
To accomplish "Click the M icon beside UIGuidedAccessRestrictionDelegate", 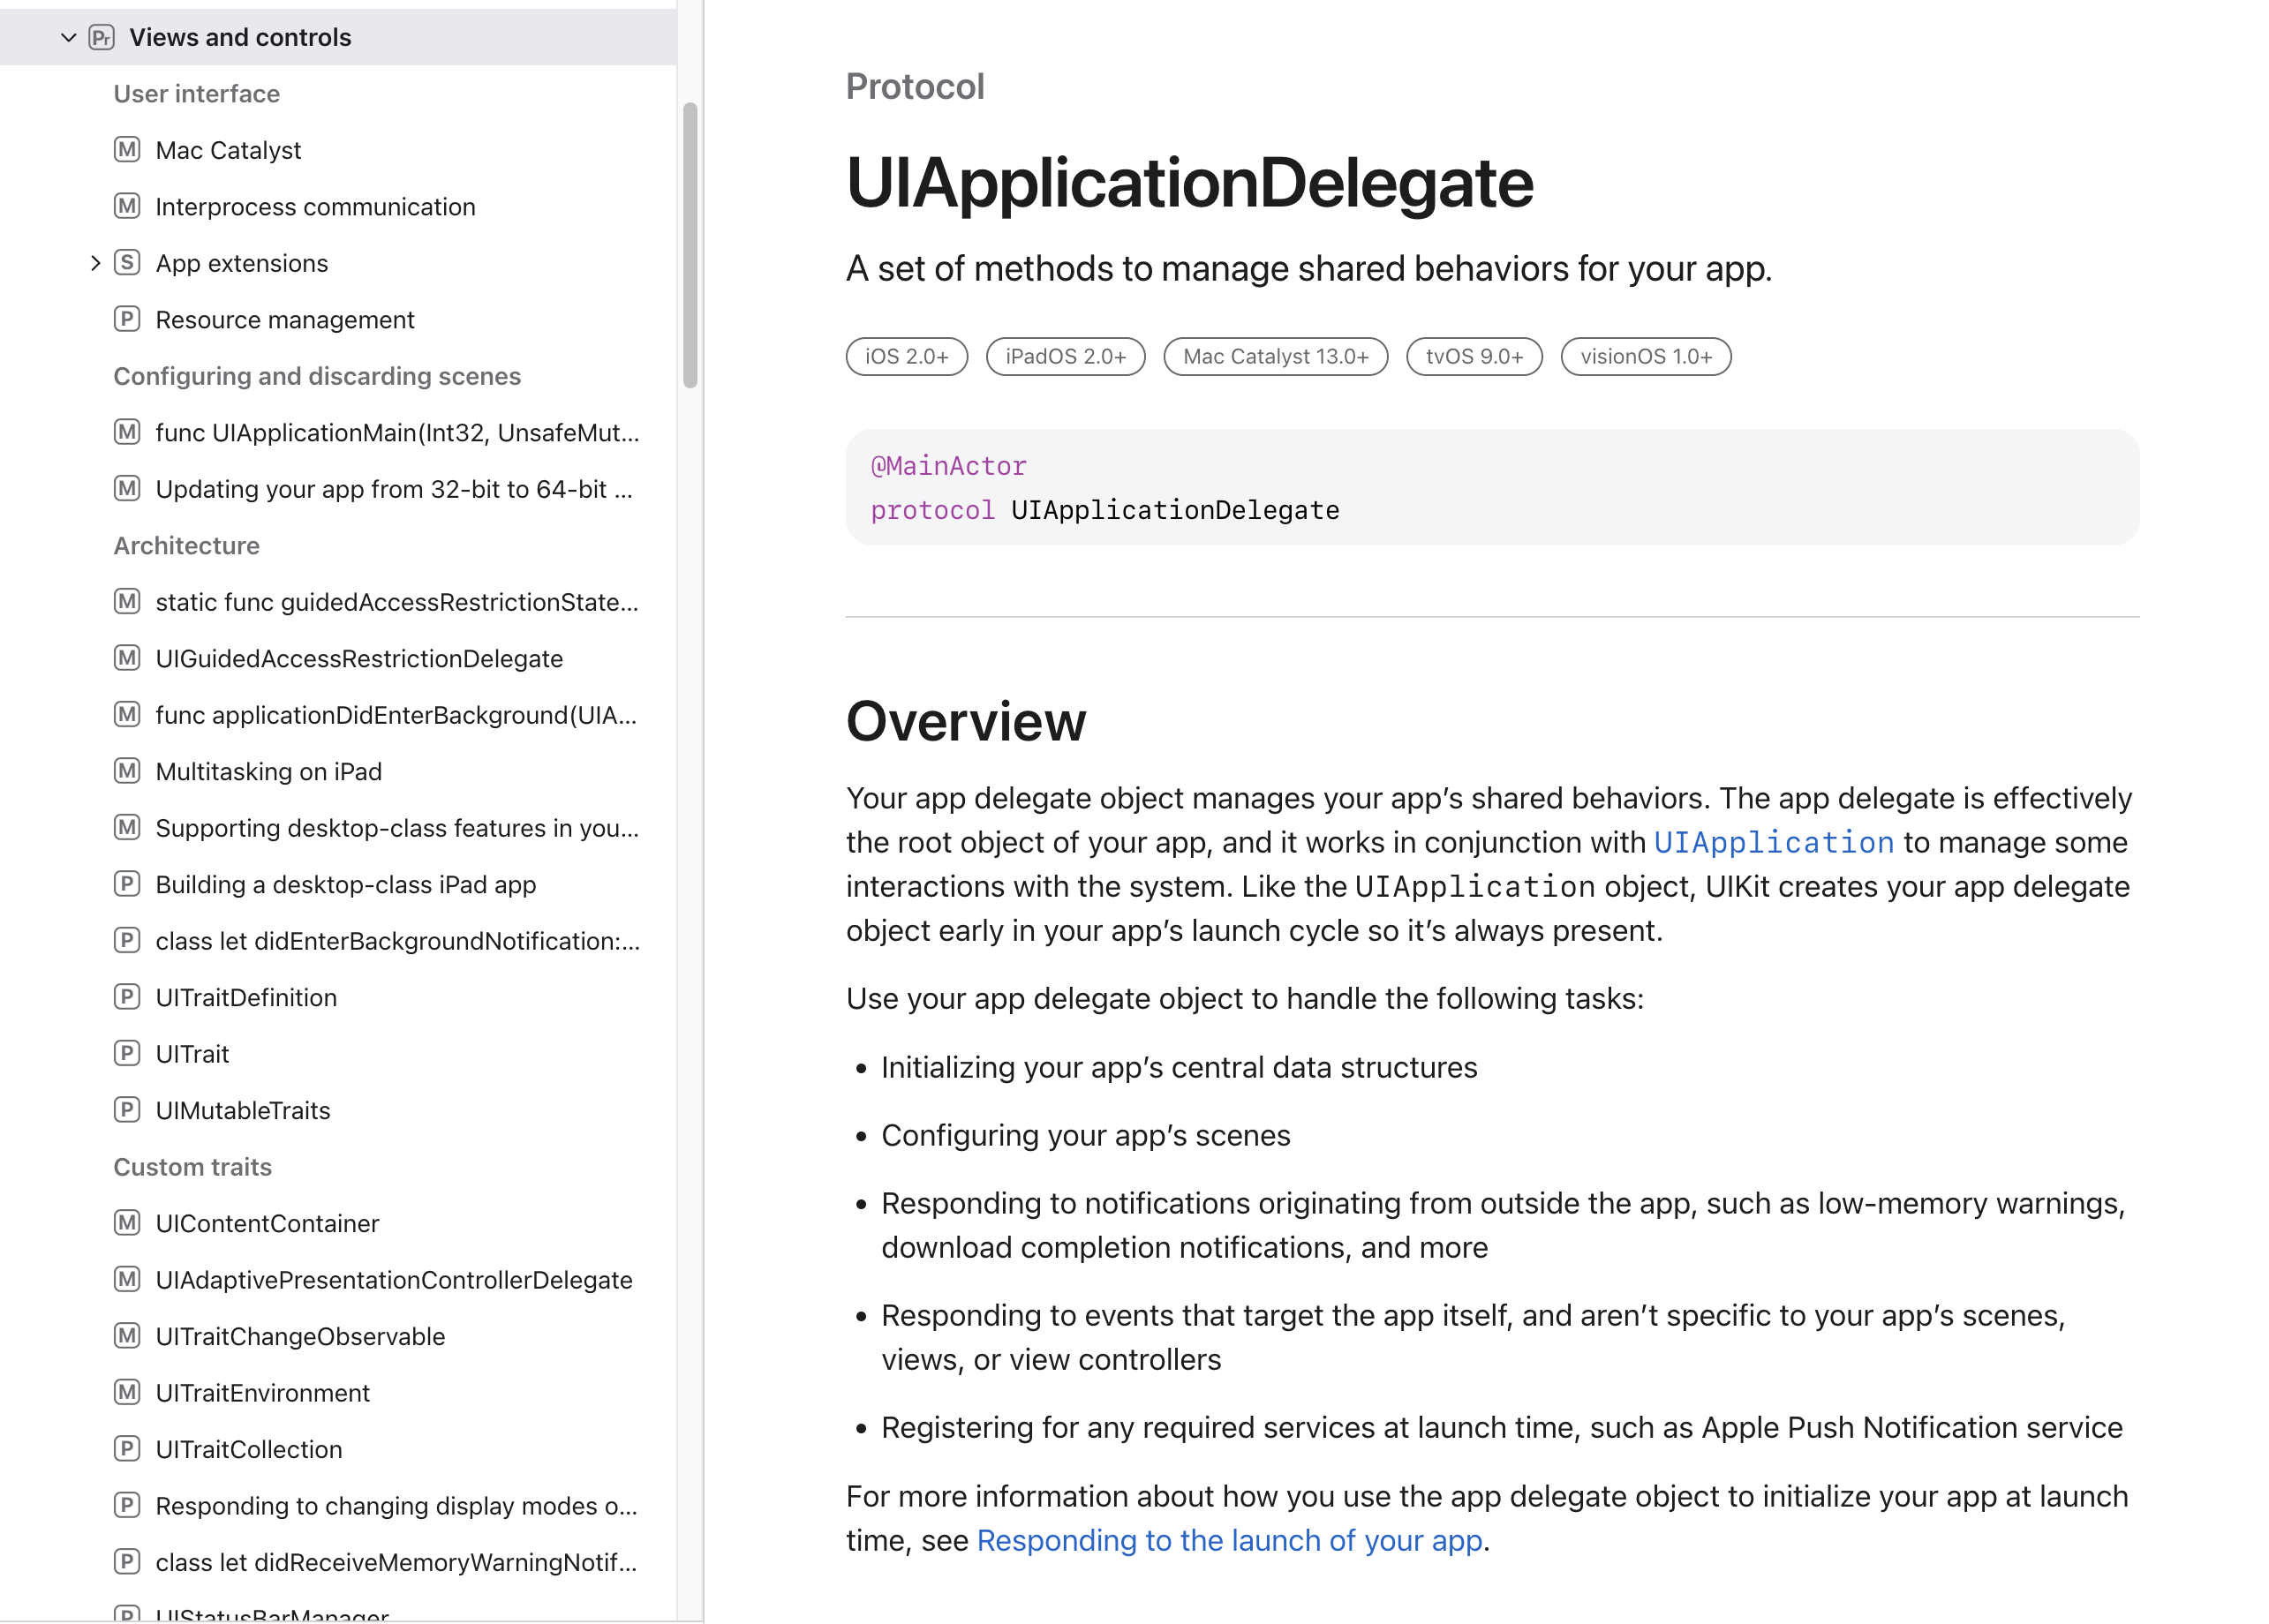I will click(127, 659).
